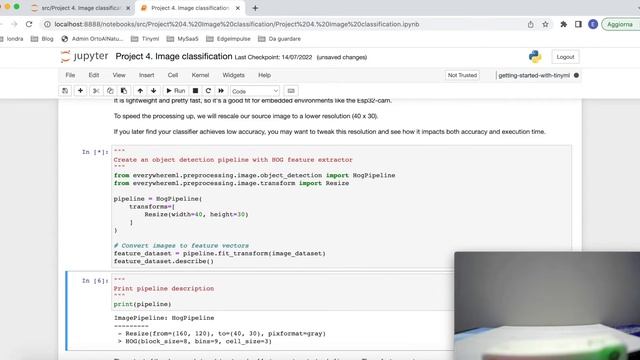Click the Python kernel logo

(x=535, y=56)
